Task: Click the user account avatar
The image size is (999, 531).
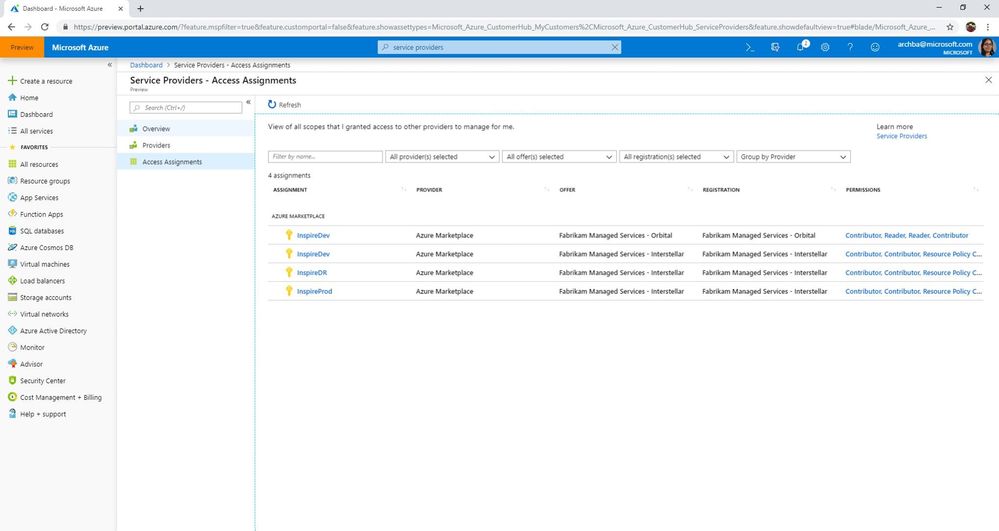Action: [988, 47]
